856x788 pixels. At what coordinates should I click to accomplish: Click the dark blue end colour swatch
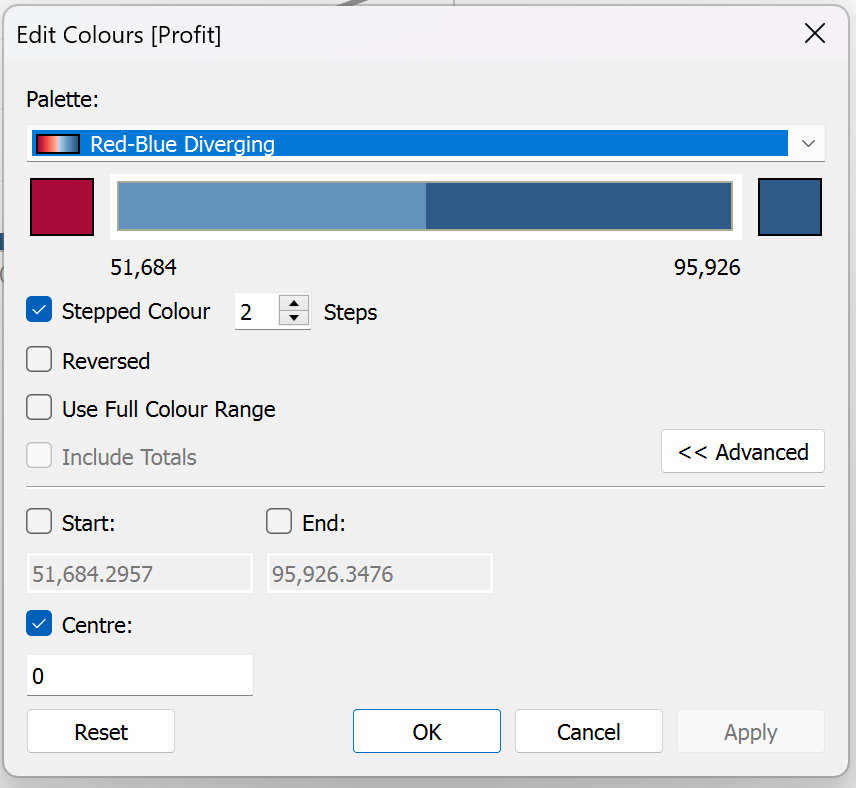[790, 207]
